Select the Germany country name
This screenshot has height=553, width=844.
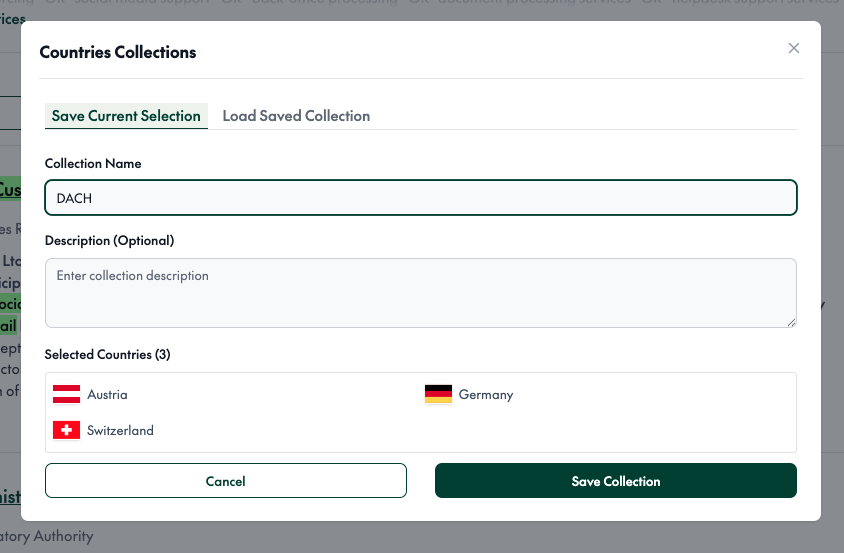click(486, 395)
